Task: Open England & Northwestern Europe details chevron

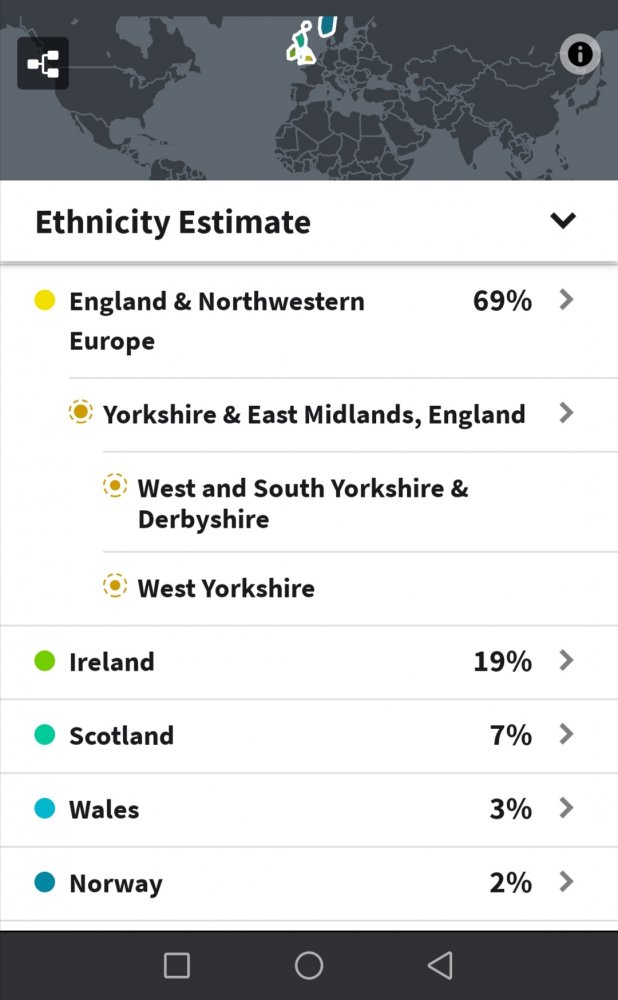Action: (566, 300)
